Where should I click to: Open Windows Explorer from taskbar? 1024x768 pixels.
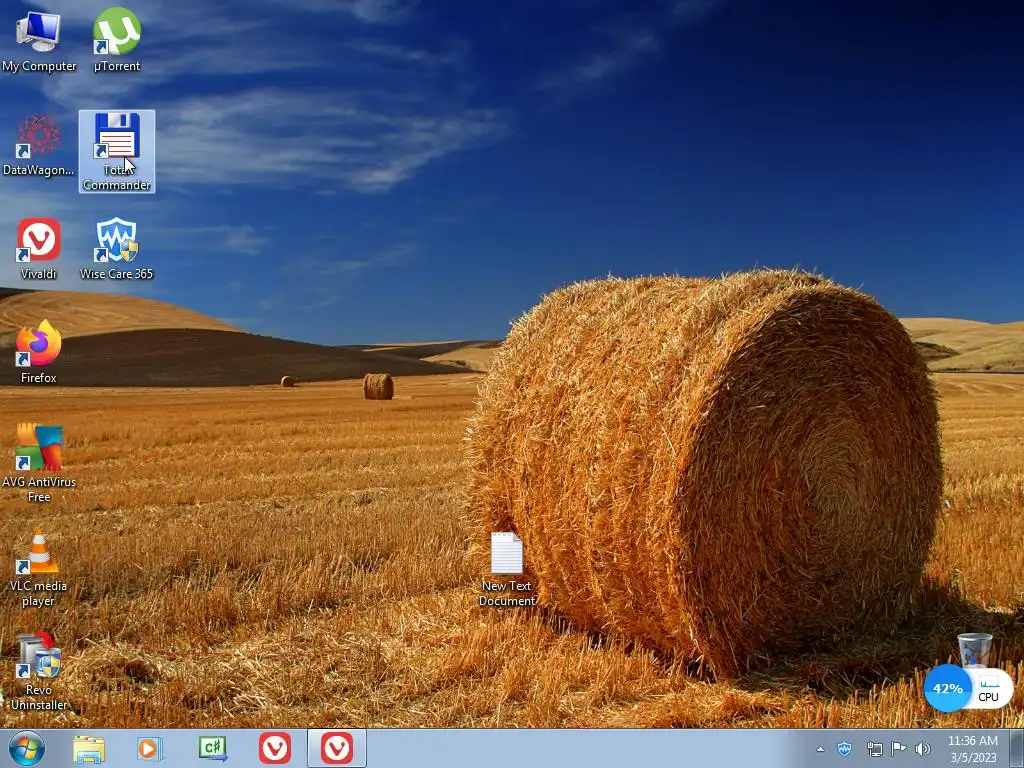(89, 749)
